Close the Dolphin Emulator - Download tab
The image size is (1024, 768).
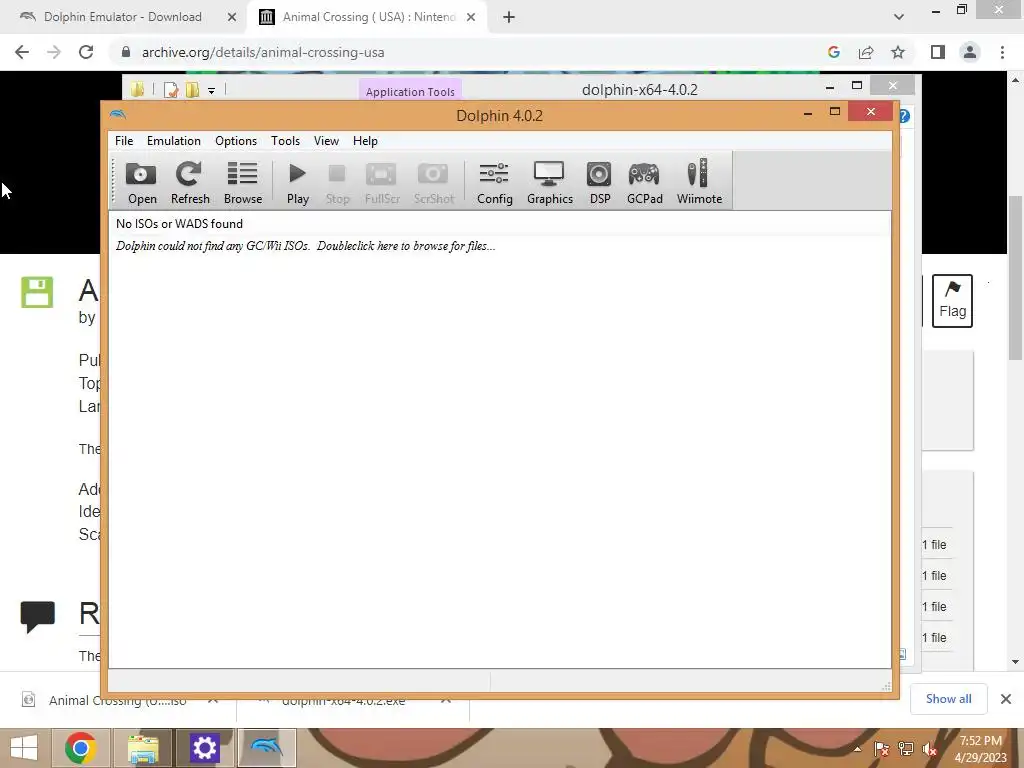(231, 17)
